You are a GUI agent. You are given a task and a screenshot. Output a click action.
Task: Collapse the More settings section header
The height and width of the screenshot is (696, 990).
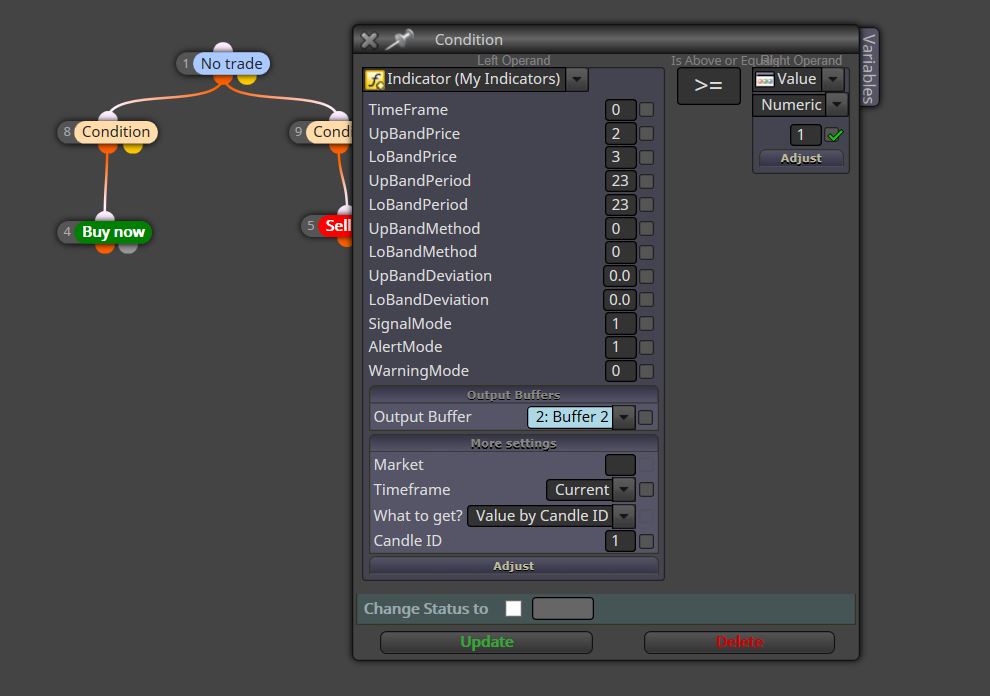[x=513, y=443]
